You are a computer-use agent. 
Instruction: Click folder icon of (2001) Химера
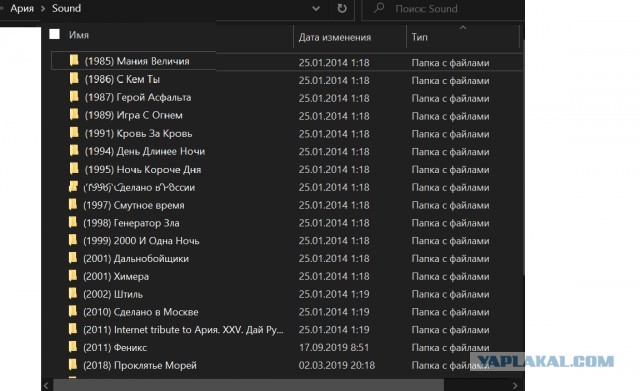point(73,276)
